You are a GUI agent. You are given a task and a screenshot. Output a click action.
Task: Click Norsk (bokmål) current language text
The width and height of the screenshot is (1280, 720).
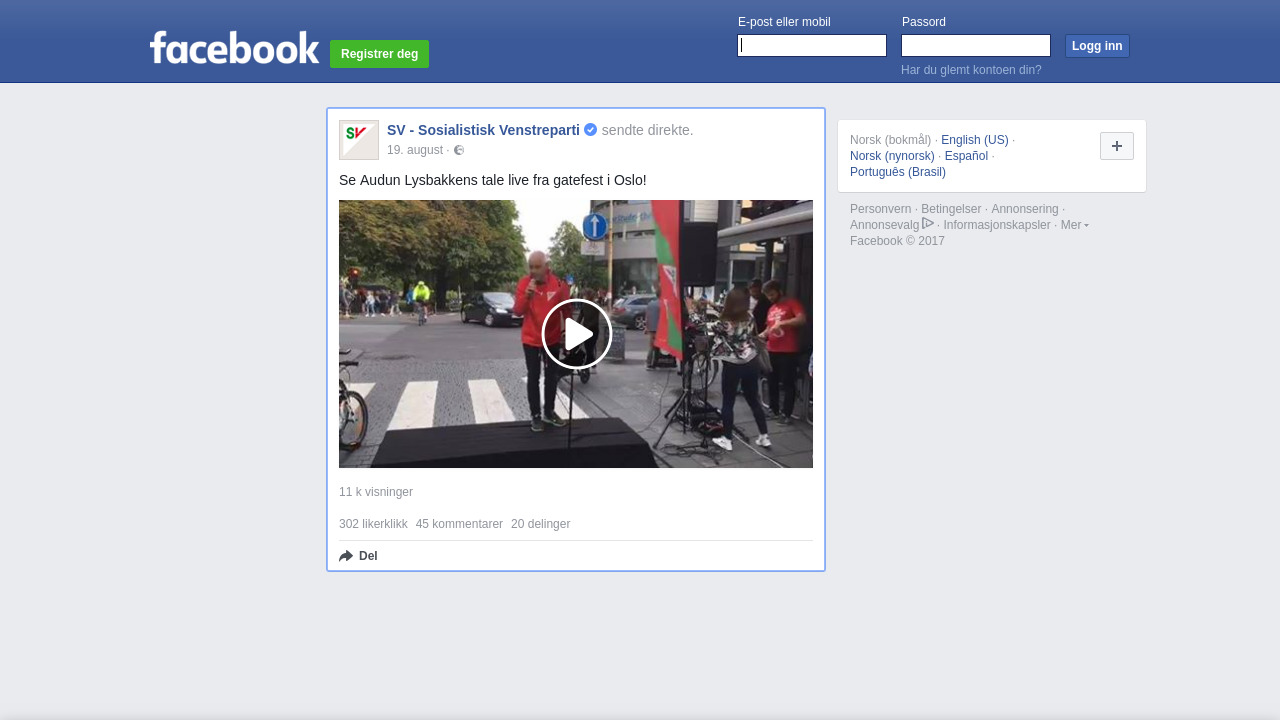point(891,140)
